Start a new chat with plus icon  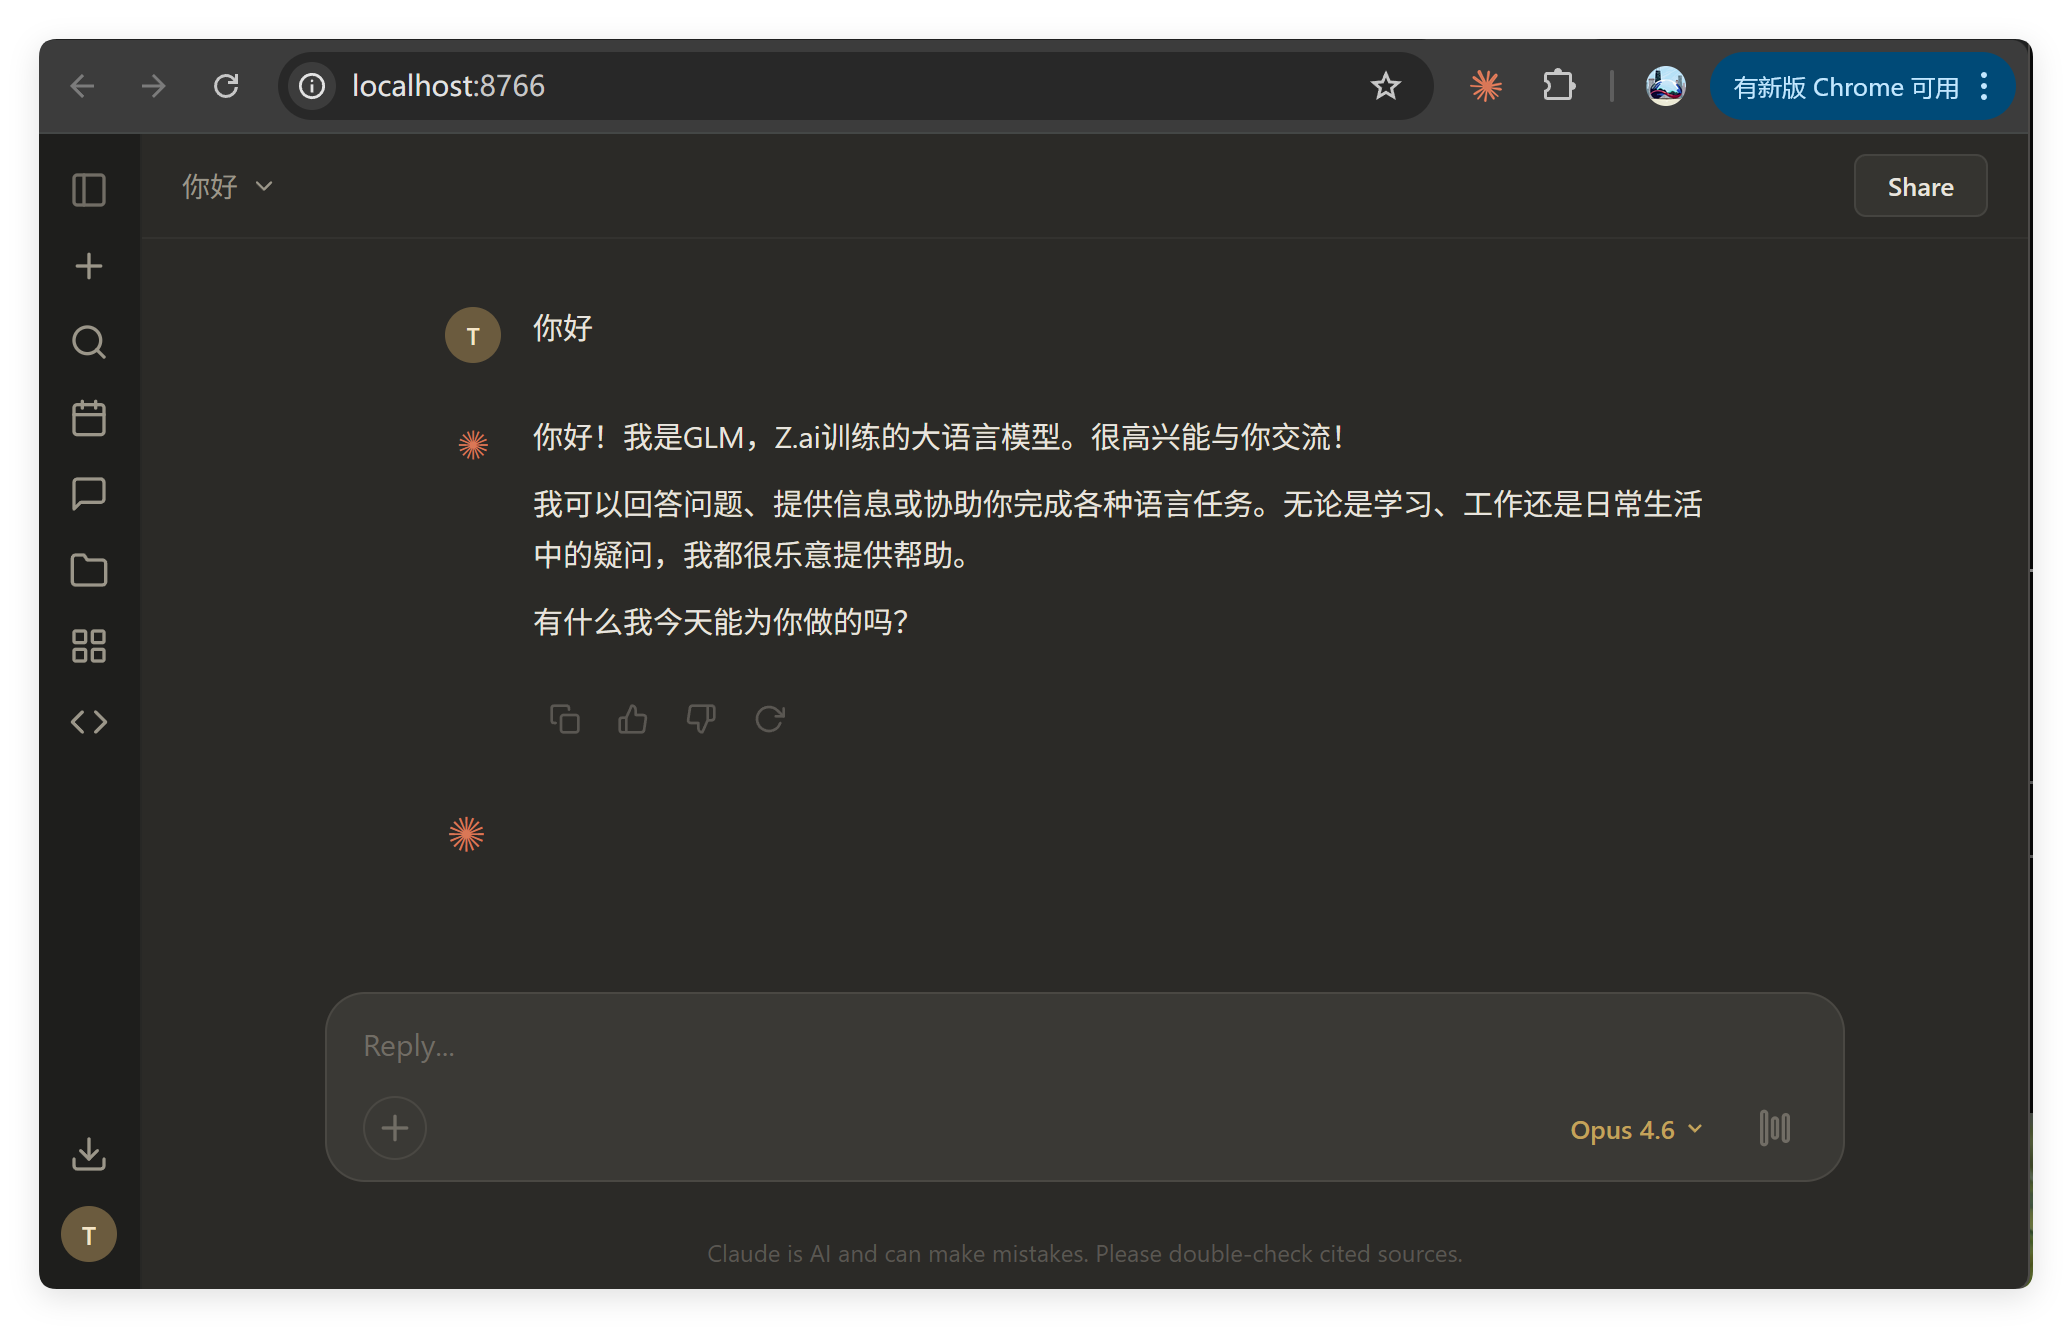point(89,266)
